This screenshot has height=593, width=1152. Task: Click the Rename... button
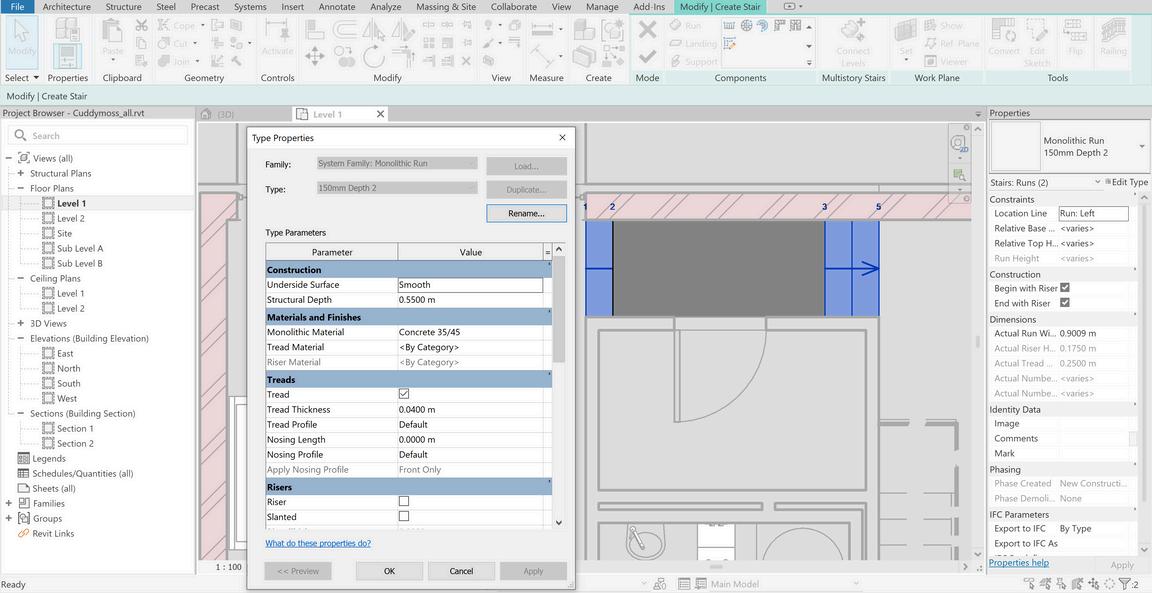(x=526, y=213)
